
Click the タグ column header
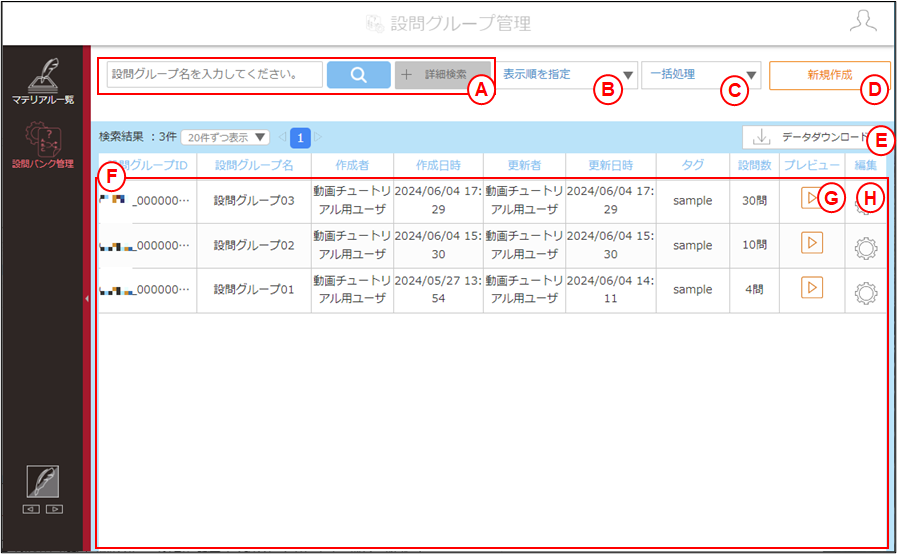[x=693, y=165]
